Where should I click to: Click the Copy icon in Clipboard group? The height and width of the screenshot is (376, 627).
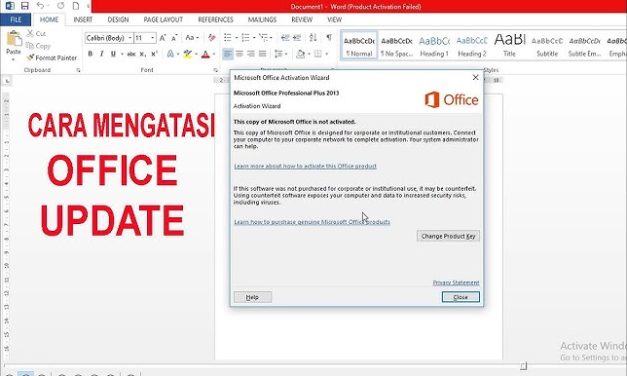tap(30, 46)
